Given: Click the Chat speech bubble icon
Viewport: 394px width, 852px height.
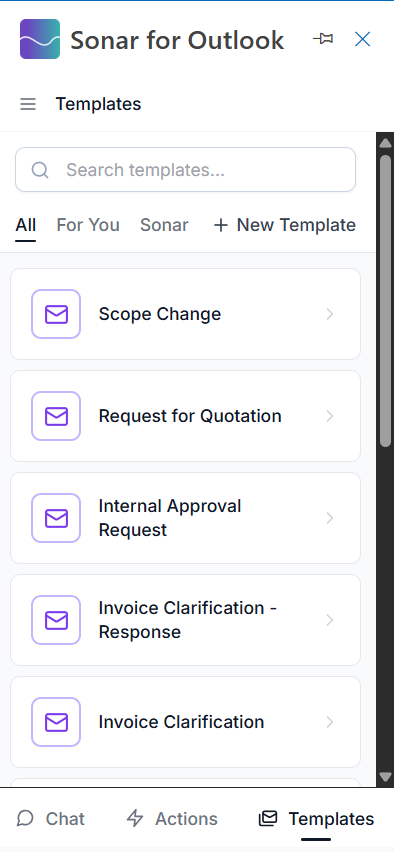Looking at the screenshot, I should (26, 818).
